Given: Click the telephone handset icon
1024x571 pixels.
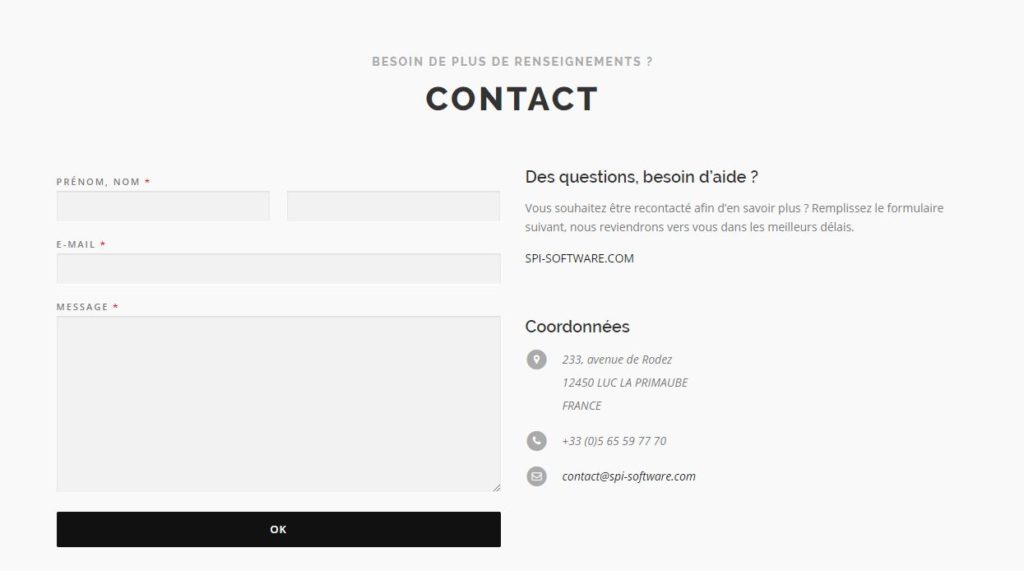Looking at the screenshot, I should (536, 441).
